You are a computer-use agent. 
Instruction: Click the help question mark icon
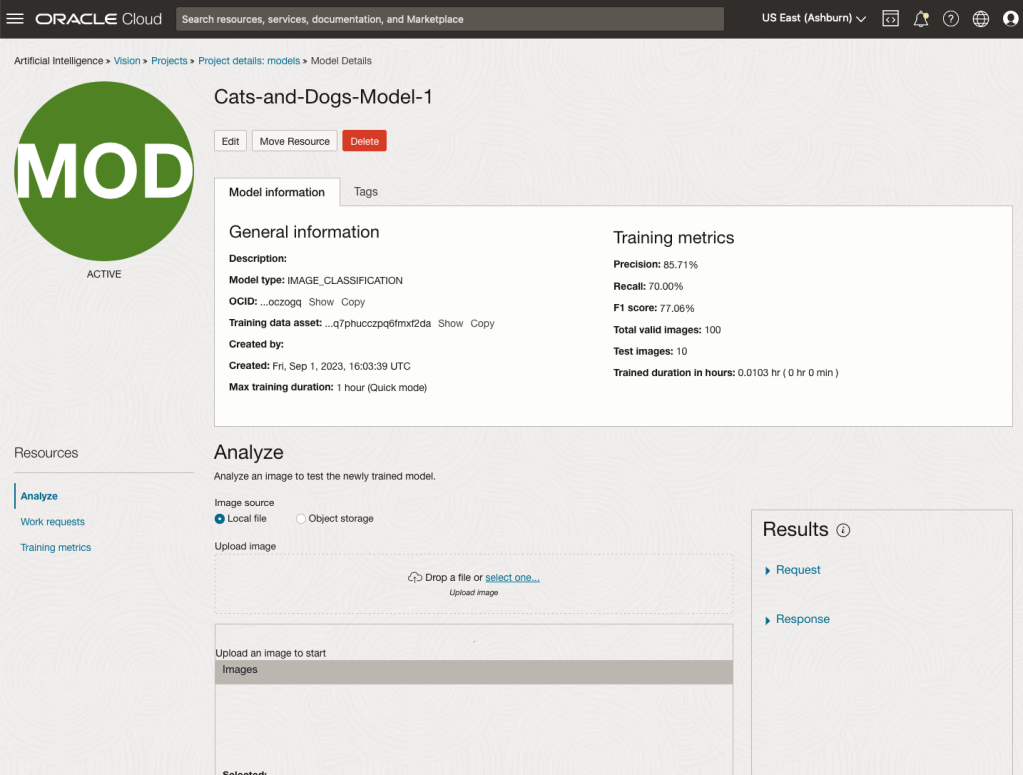pyautogui.click(x=951, y=19)
